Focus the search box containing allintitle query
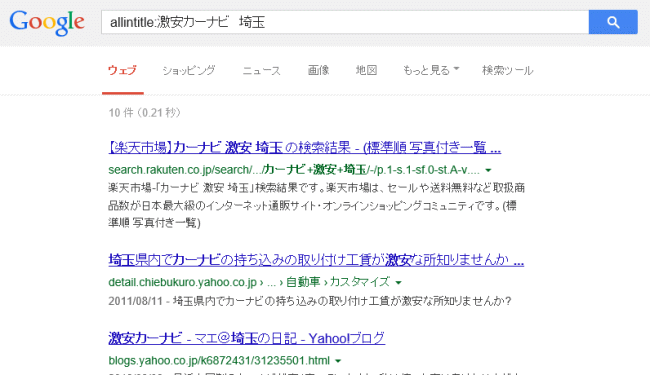Screen dimensions: 650x375 tap(345, 22)
